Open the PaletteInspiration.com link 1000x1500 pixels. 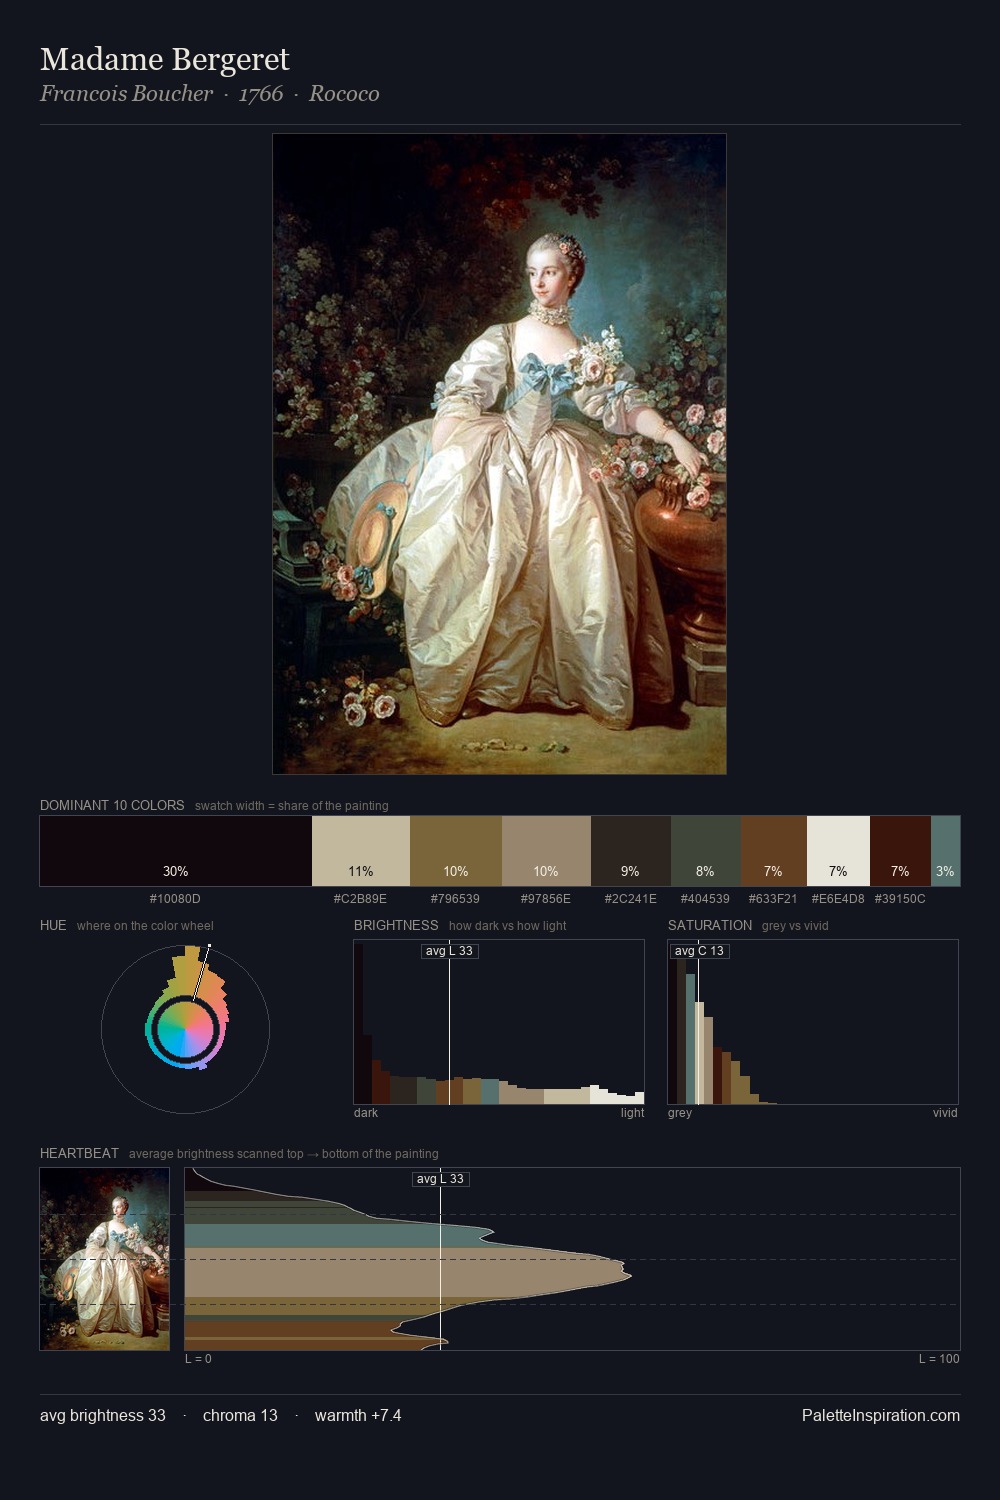point(881,1415)
